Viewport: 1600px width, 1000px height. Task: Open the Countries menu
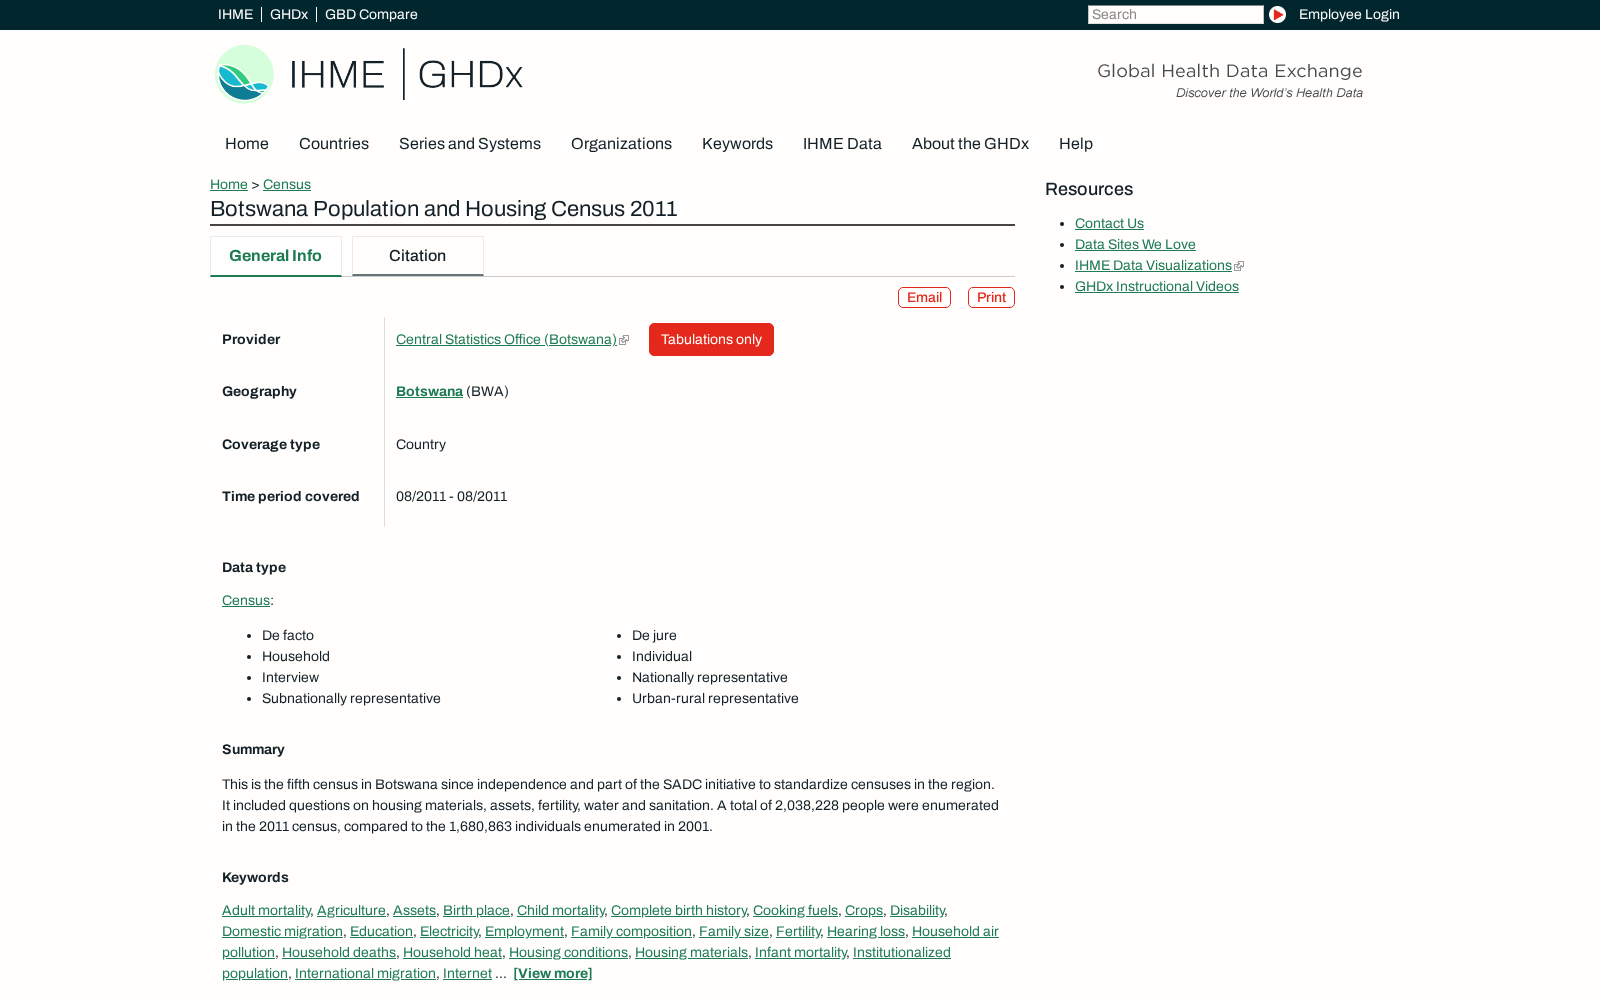334,144
